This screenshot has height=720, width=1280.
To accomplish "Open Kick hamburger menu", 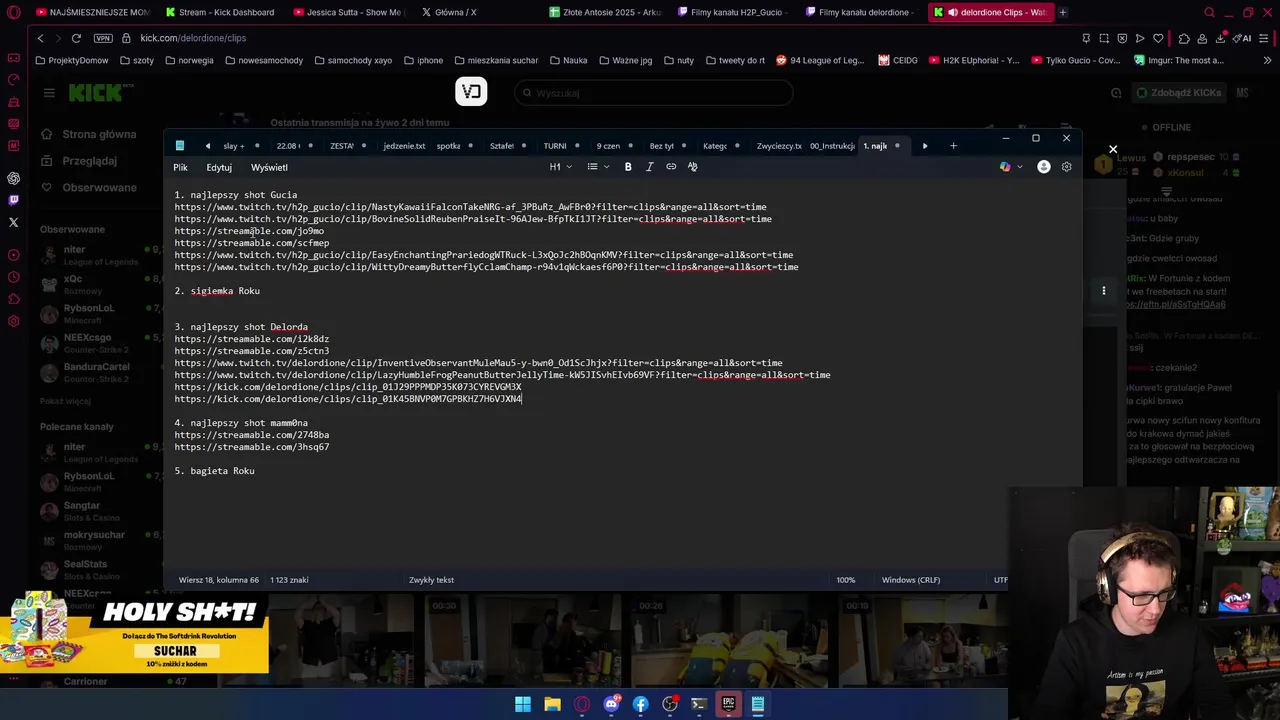I will pos(49,93).
